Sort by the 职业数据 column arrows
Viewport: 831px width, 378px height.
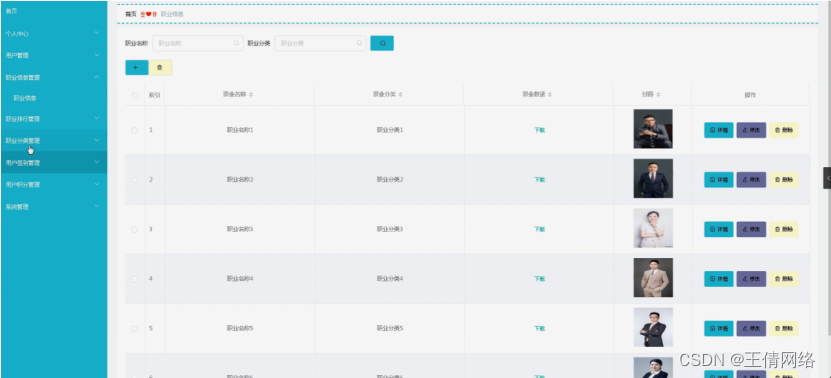click(550, 94)
